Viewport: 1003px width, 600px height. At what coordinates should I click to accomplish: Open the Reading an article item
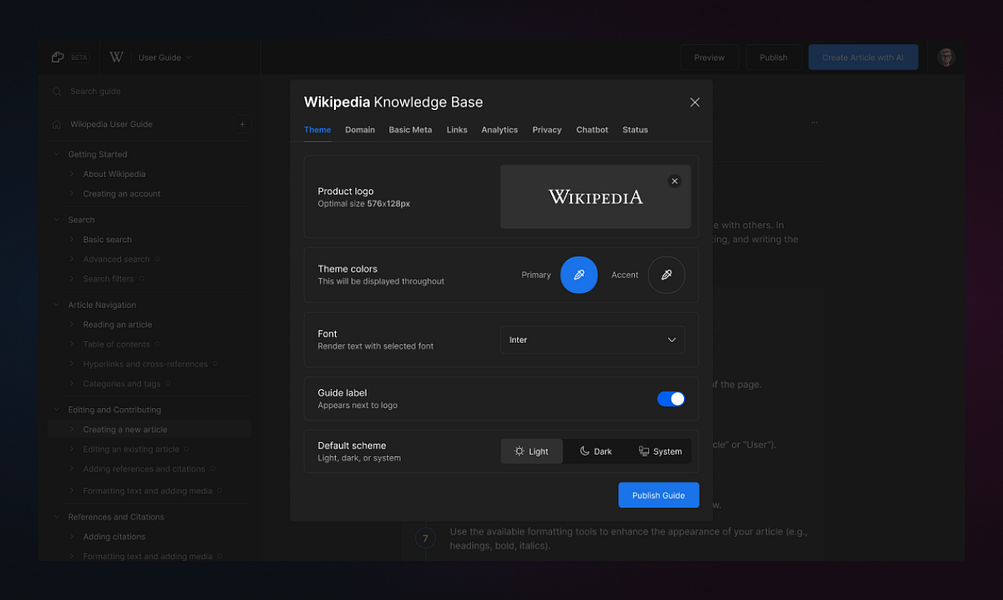(118, 324)
